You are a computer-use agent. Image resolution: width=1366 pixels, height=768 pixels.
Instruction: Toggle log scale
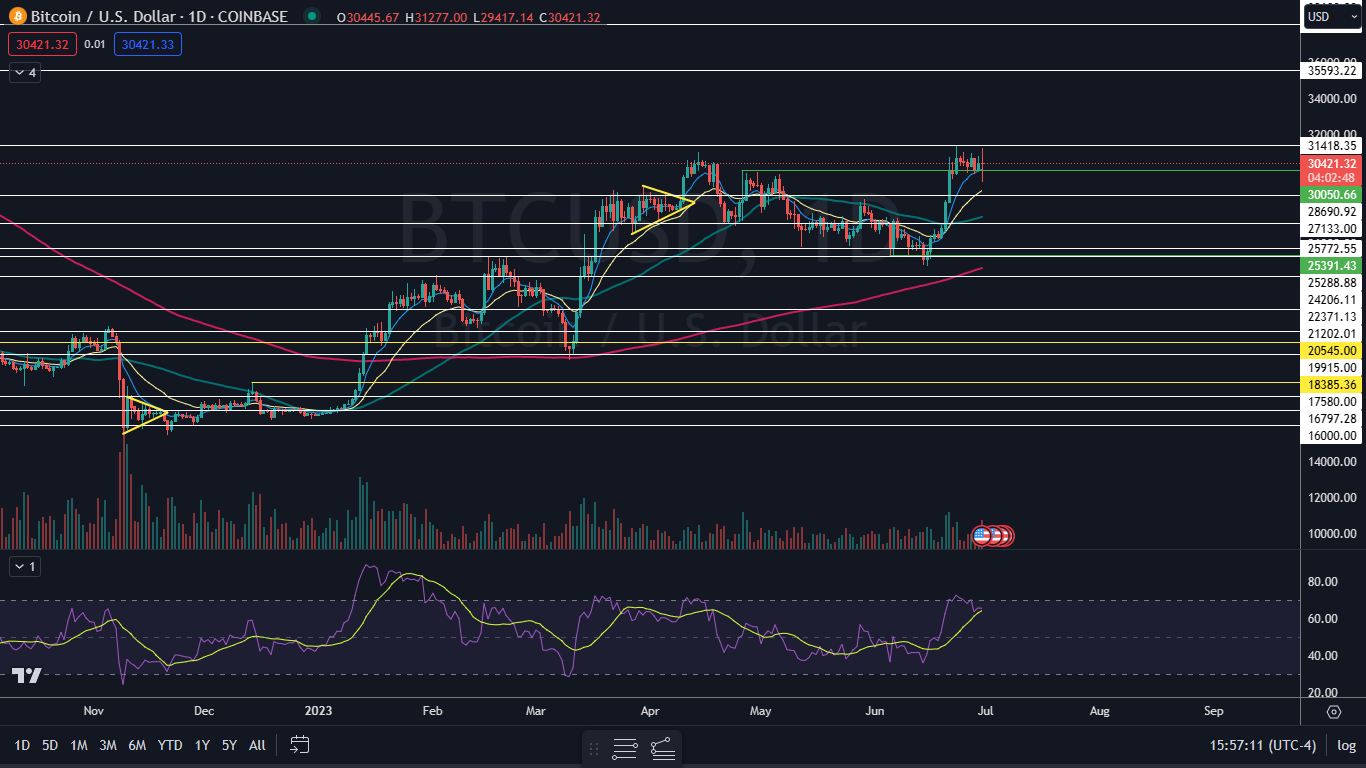tap(1346, 745)
